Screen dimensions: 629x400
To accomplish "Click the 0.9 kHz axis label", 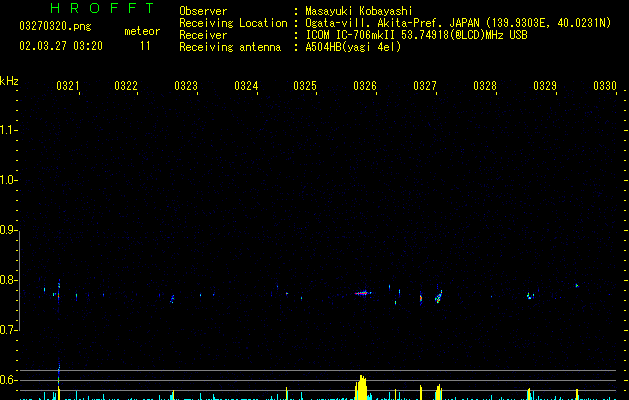I will 9,230.
